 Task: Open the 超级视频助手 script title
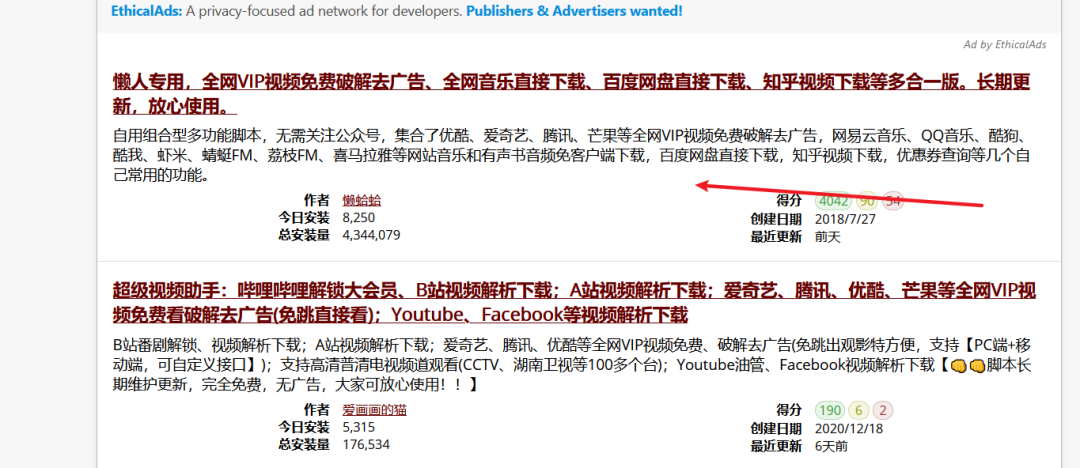tap(574, 302)
